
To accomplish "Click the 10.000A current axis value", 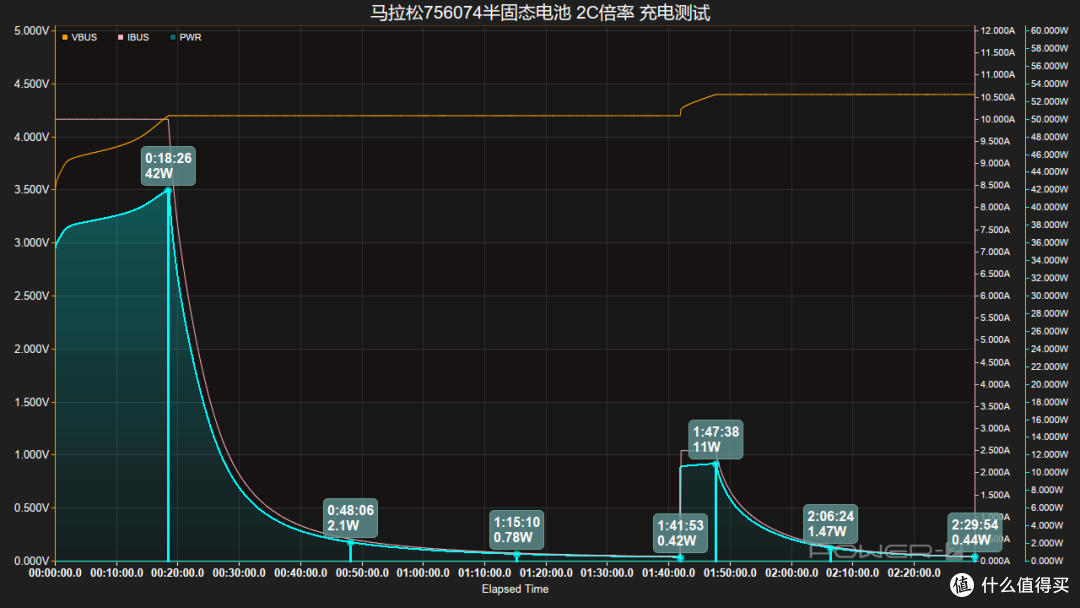I will [997, 119].
